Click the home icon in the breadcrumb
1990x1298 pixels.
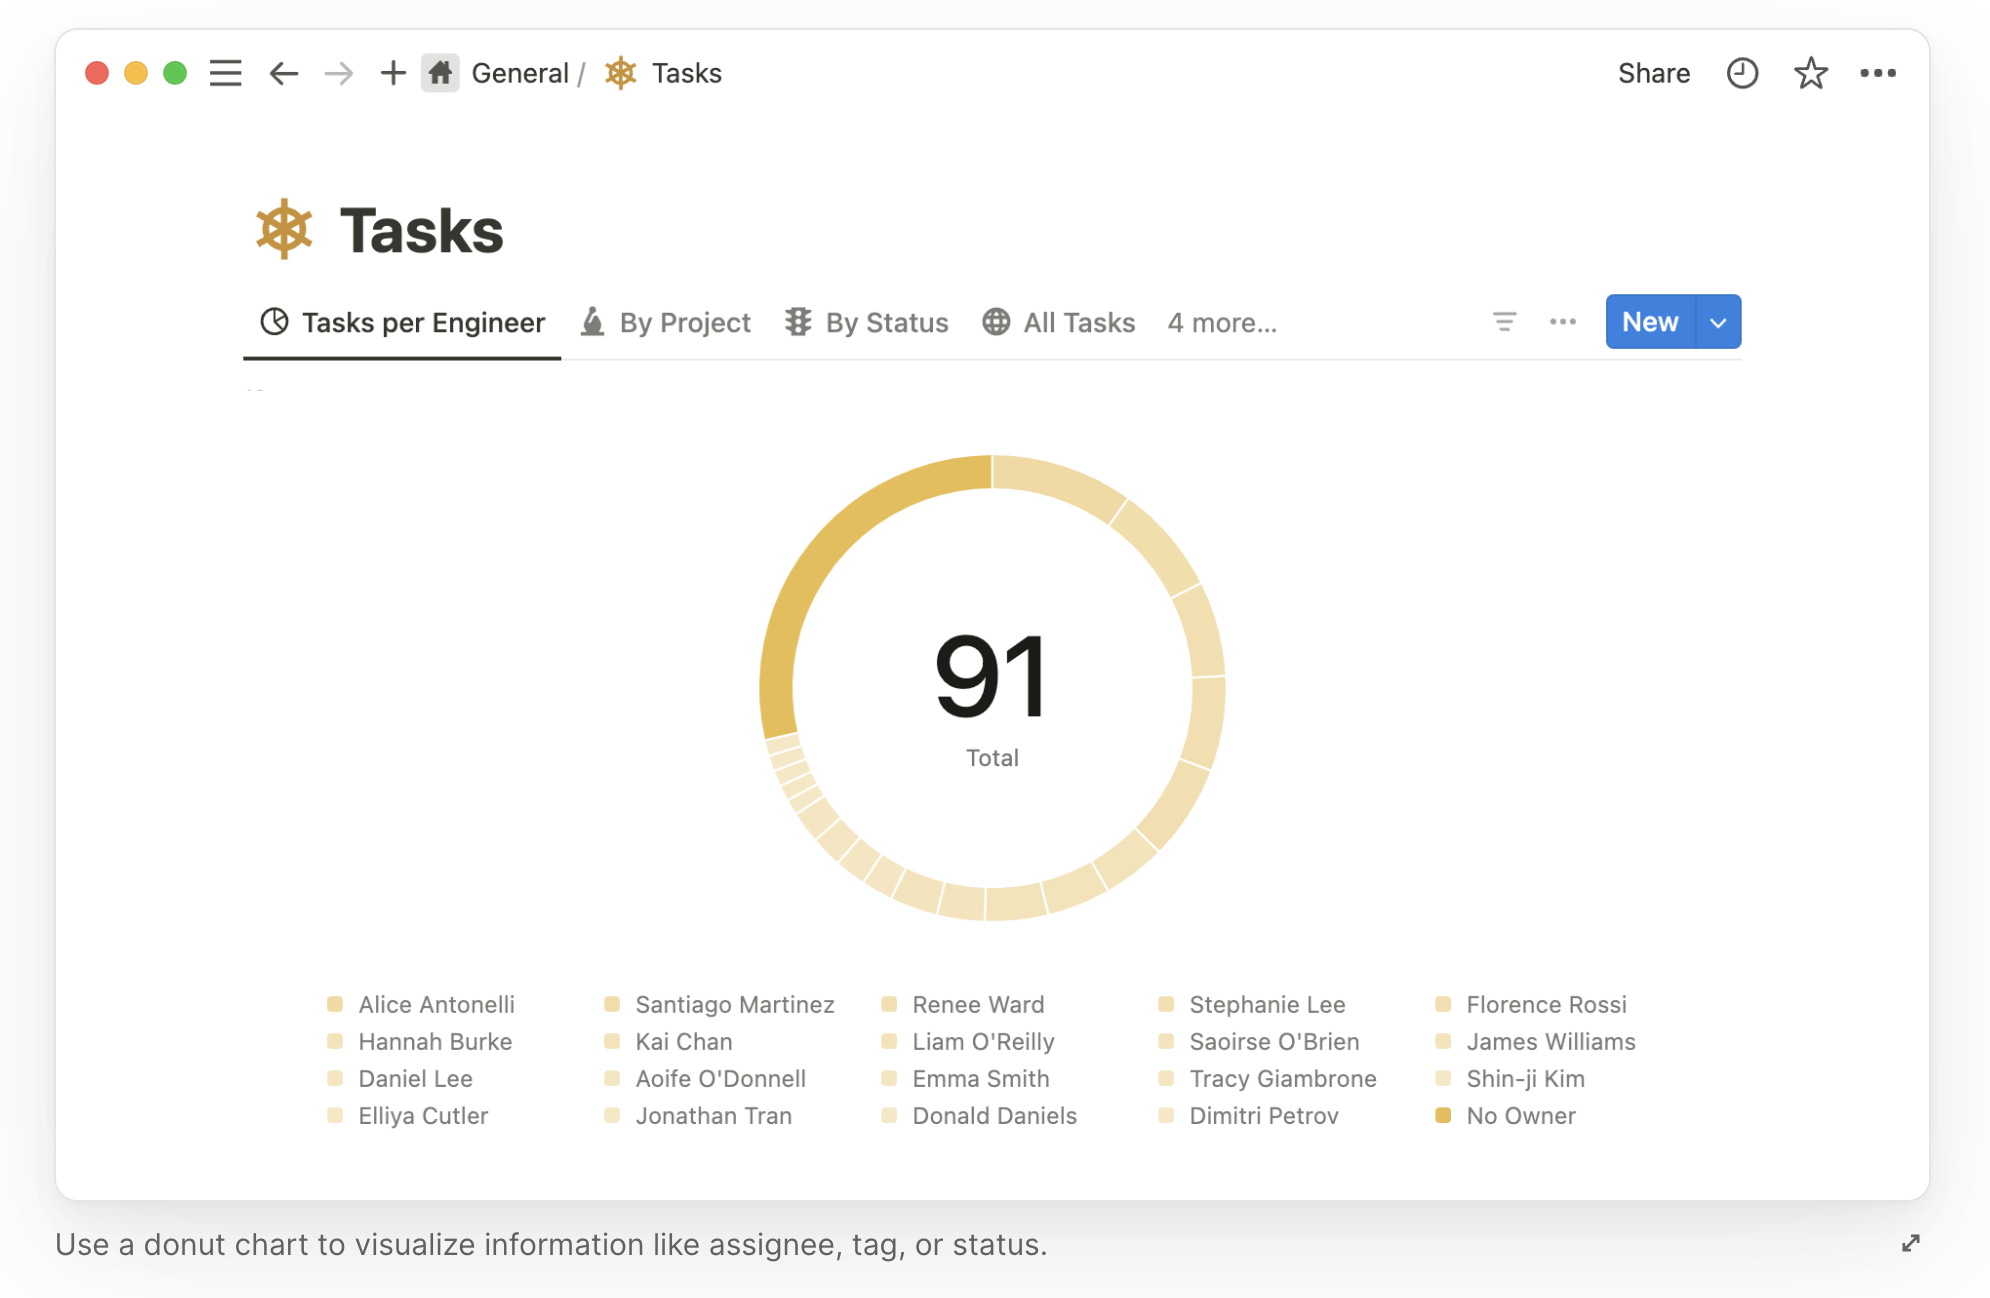coord(440,73)
